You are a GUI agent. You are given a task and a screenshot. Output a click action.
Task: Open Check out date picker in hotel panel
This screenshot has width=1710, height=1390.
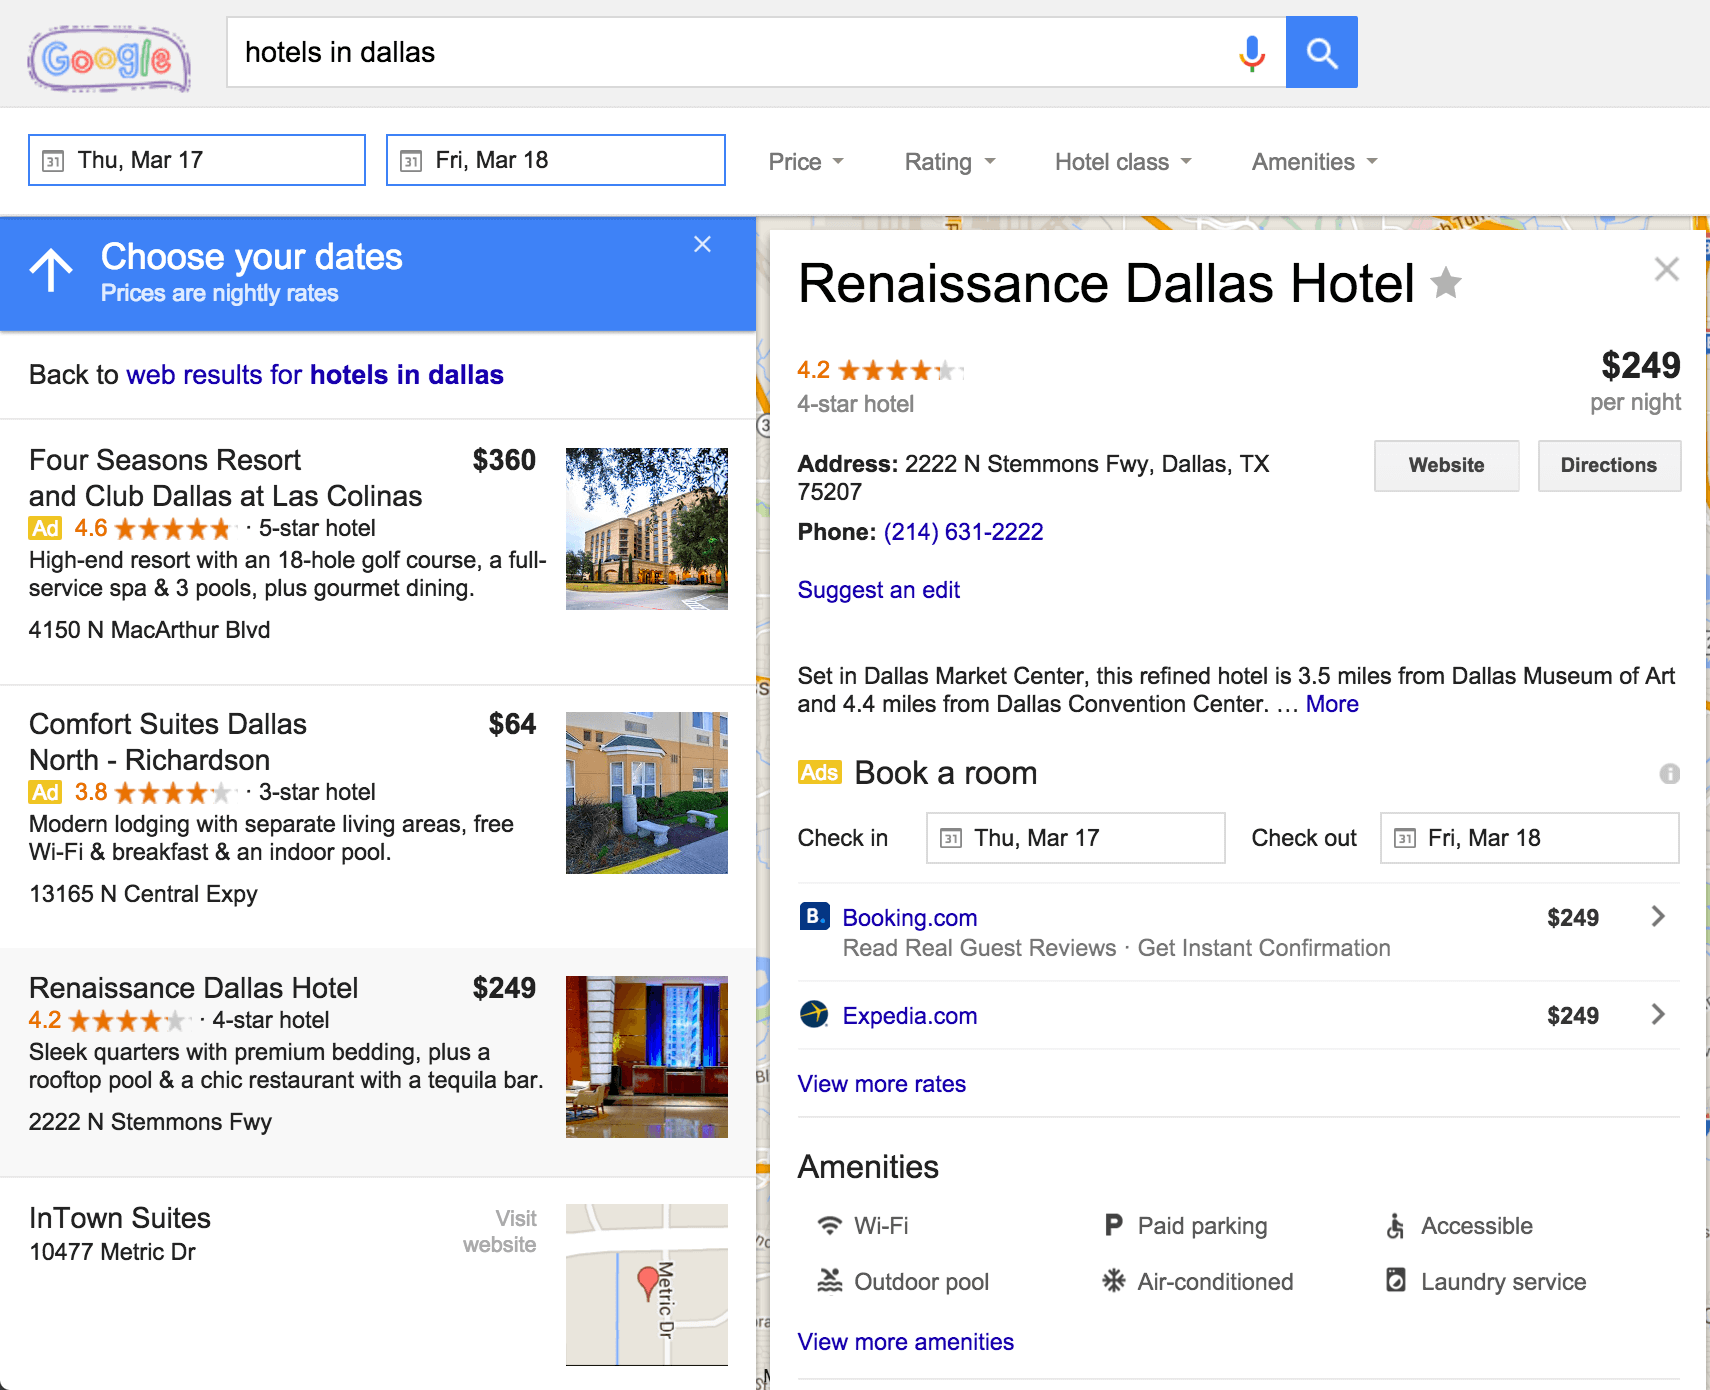1529,838
